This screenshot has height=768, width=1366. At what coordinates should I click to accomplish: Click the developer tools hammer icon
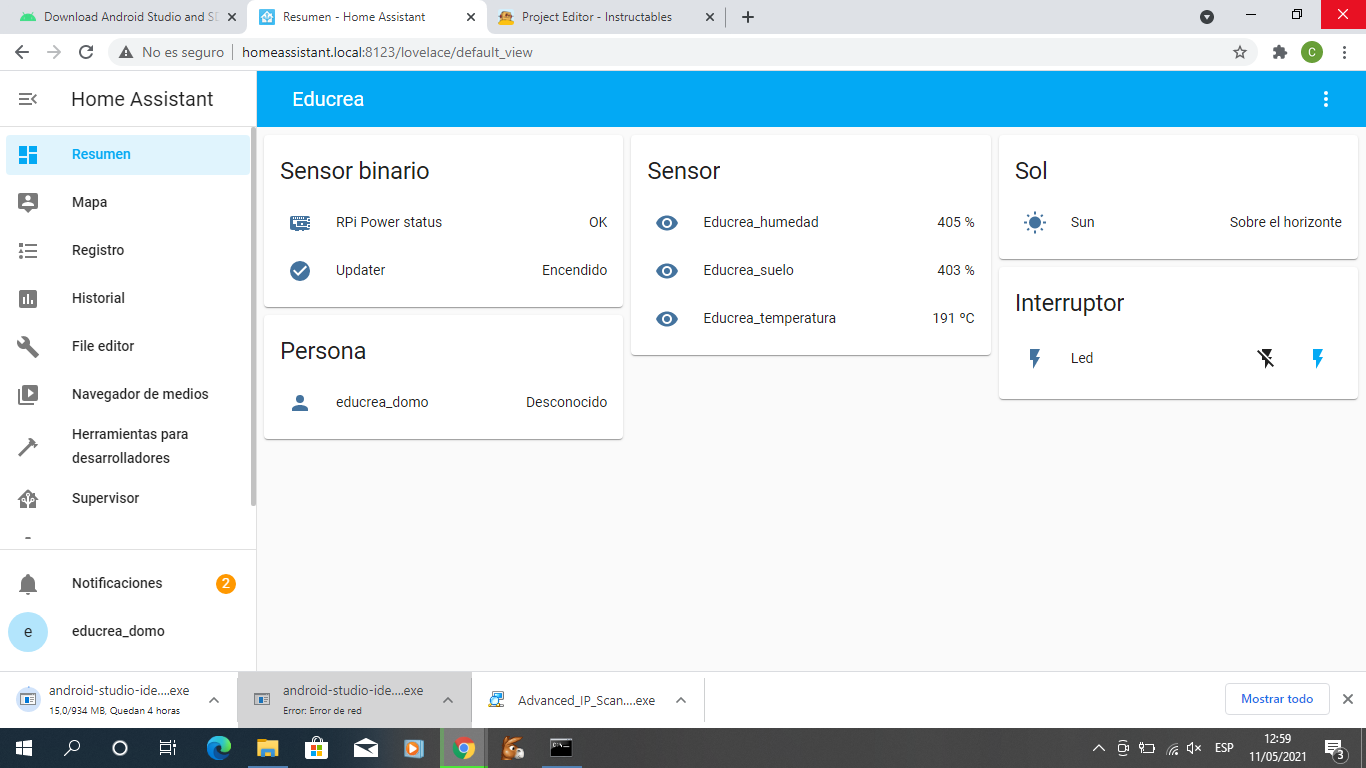(x=28, y=446)
